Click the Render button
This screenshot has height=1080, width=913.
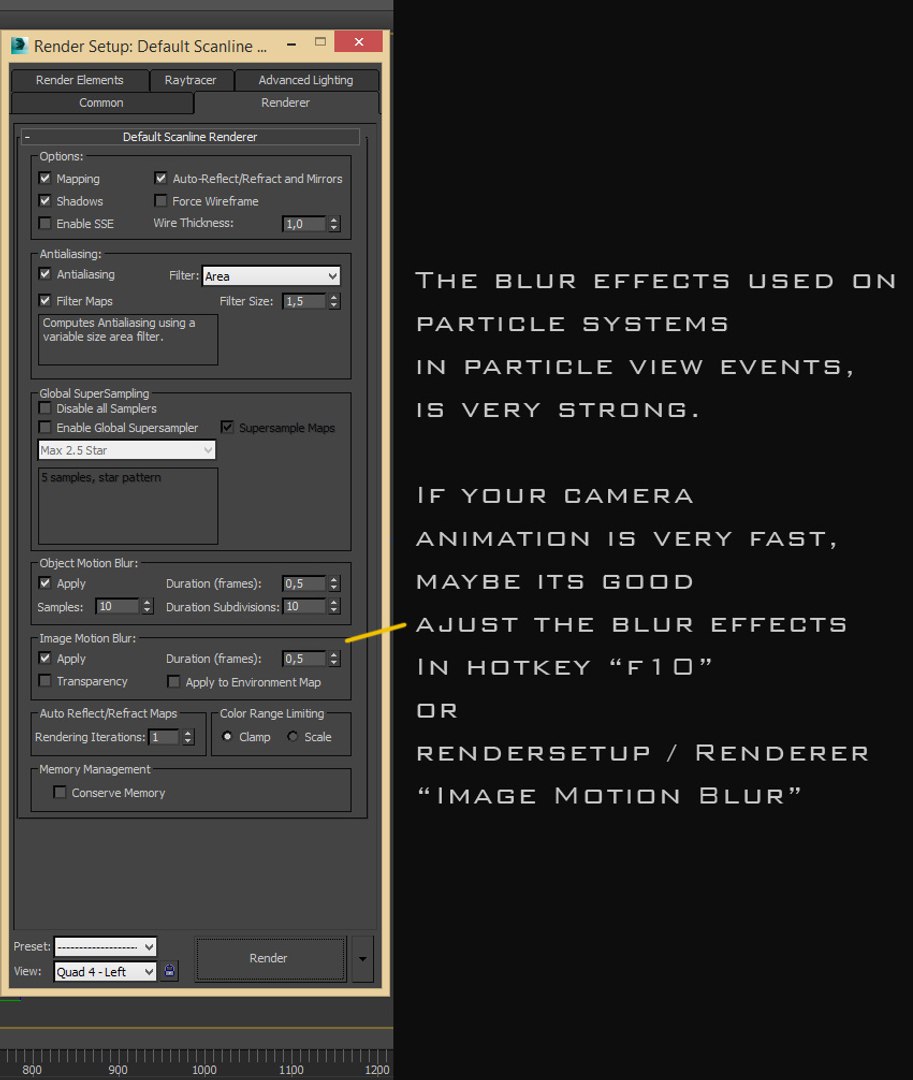click(x=270, y=959)
